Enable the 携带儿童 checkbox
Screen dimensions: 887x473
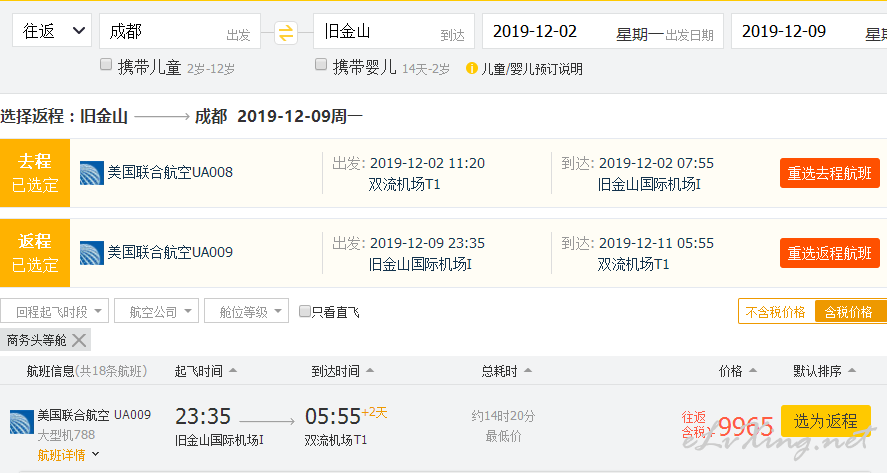point(106,65)
